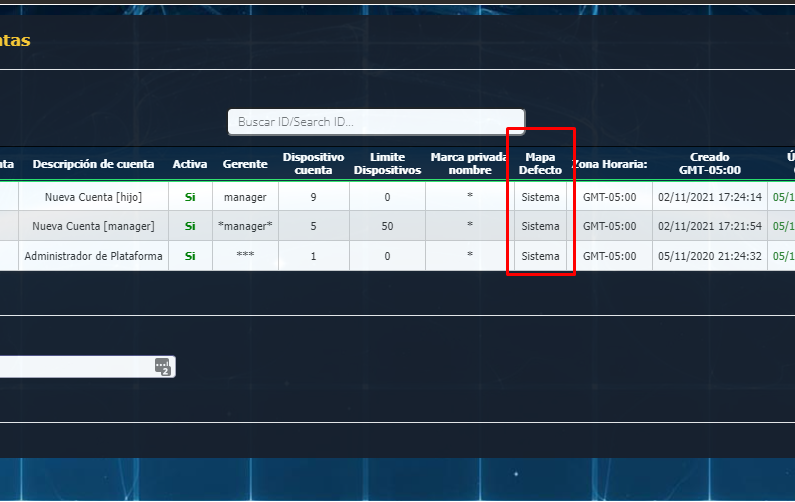Click the Marca privada nombre column header
795x502 pixels.
[x=469, y=163]
